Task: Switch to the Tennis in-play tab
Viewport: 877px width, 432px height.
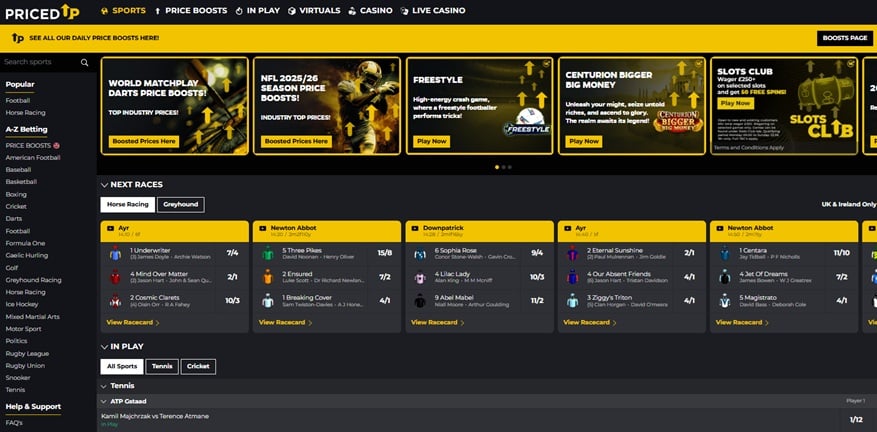Action: coord(162,367)
